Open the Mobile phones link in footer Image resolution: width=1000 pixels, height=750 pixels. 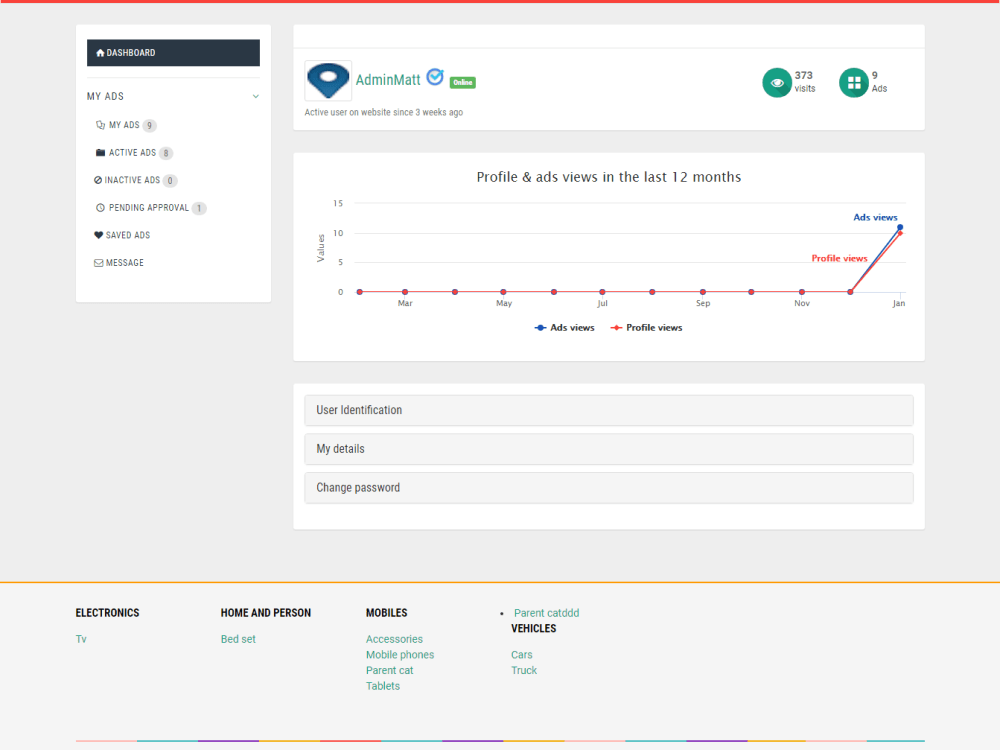point(400,654)
